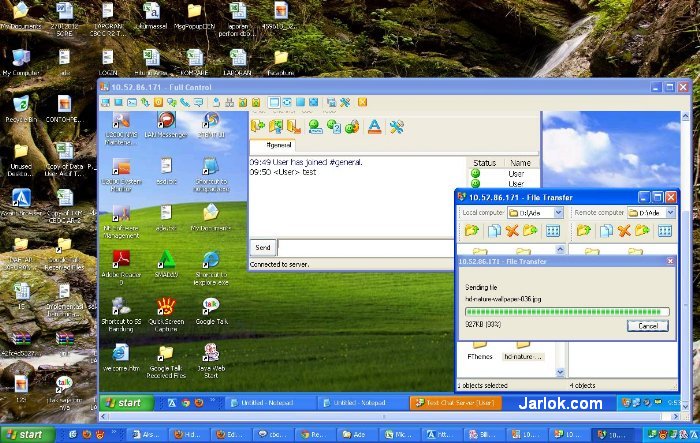Open Text Chat from Radmin toolbar
The image size is (700, 443).
pyautogui.click(x=172, y=103)
